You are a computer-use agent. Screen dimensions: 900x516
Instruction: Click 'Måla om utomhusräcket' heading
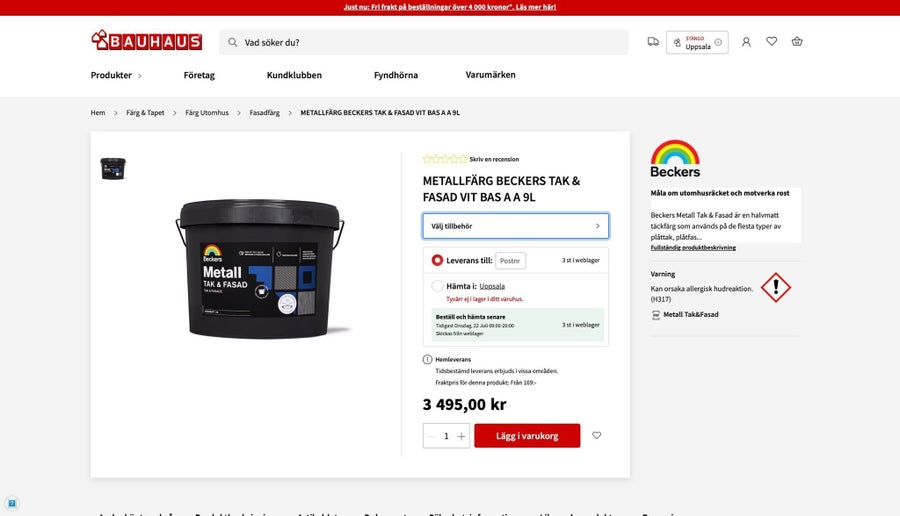click(x=720, y=193)
